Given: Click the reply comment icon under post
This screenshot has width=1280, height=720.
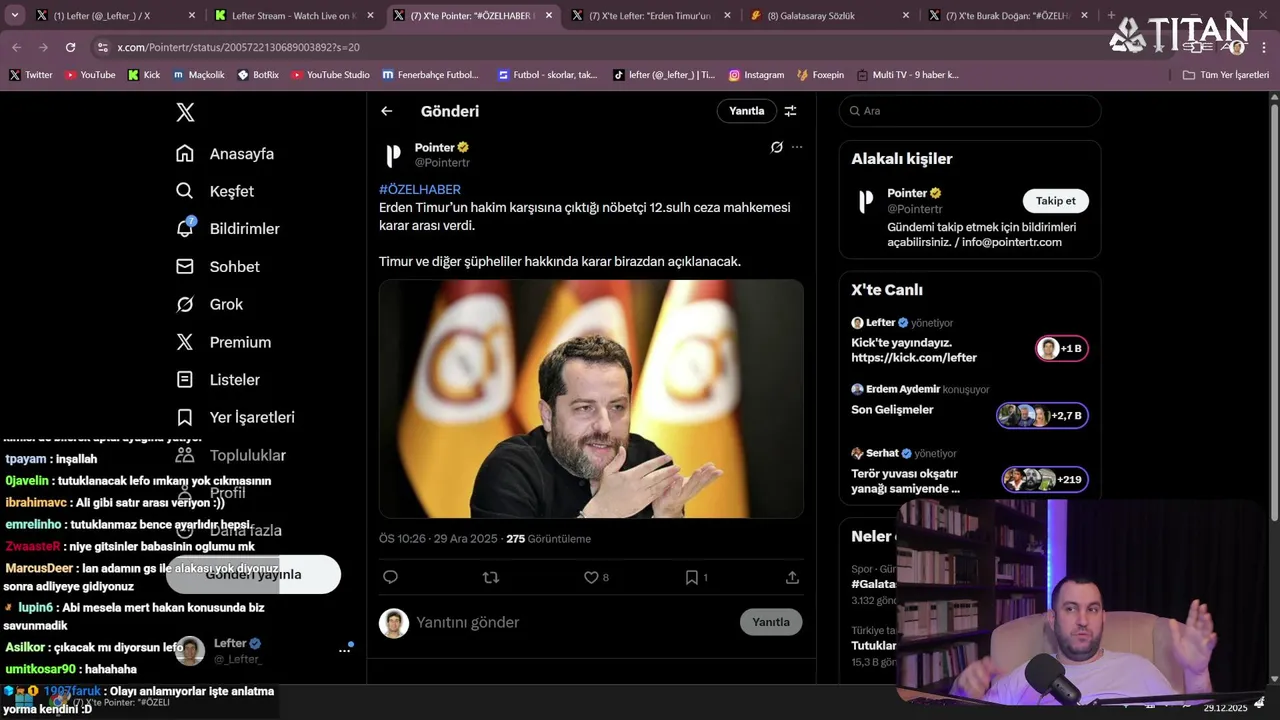Looking at the screenshot, I should [x=391, y=577].
